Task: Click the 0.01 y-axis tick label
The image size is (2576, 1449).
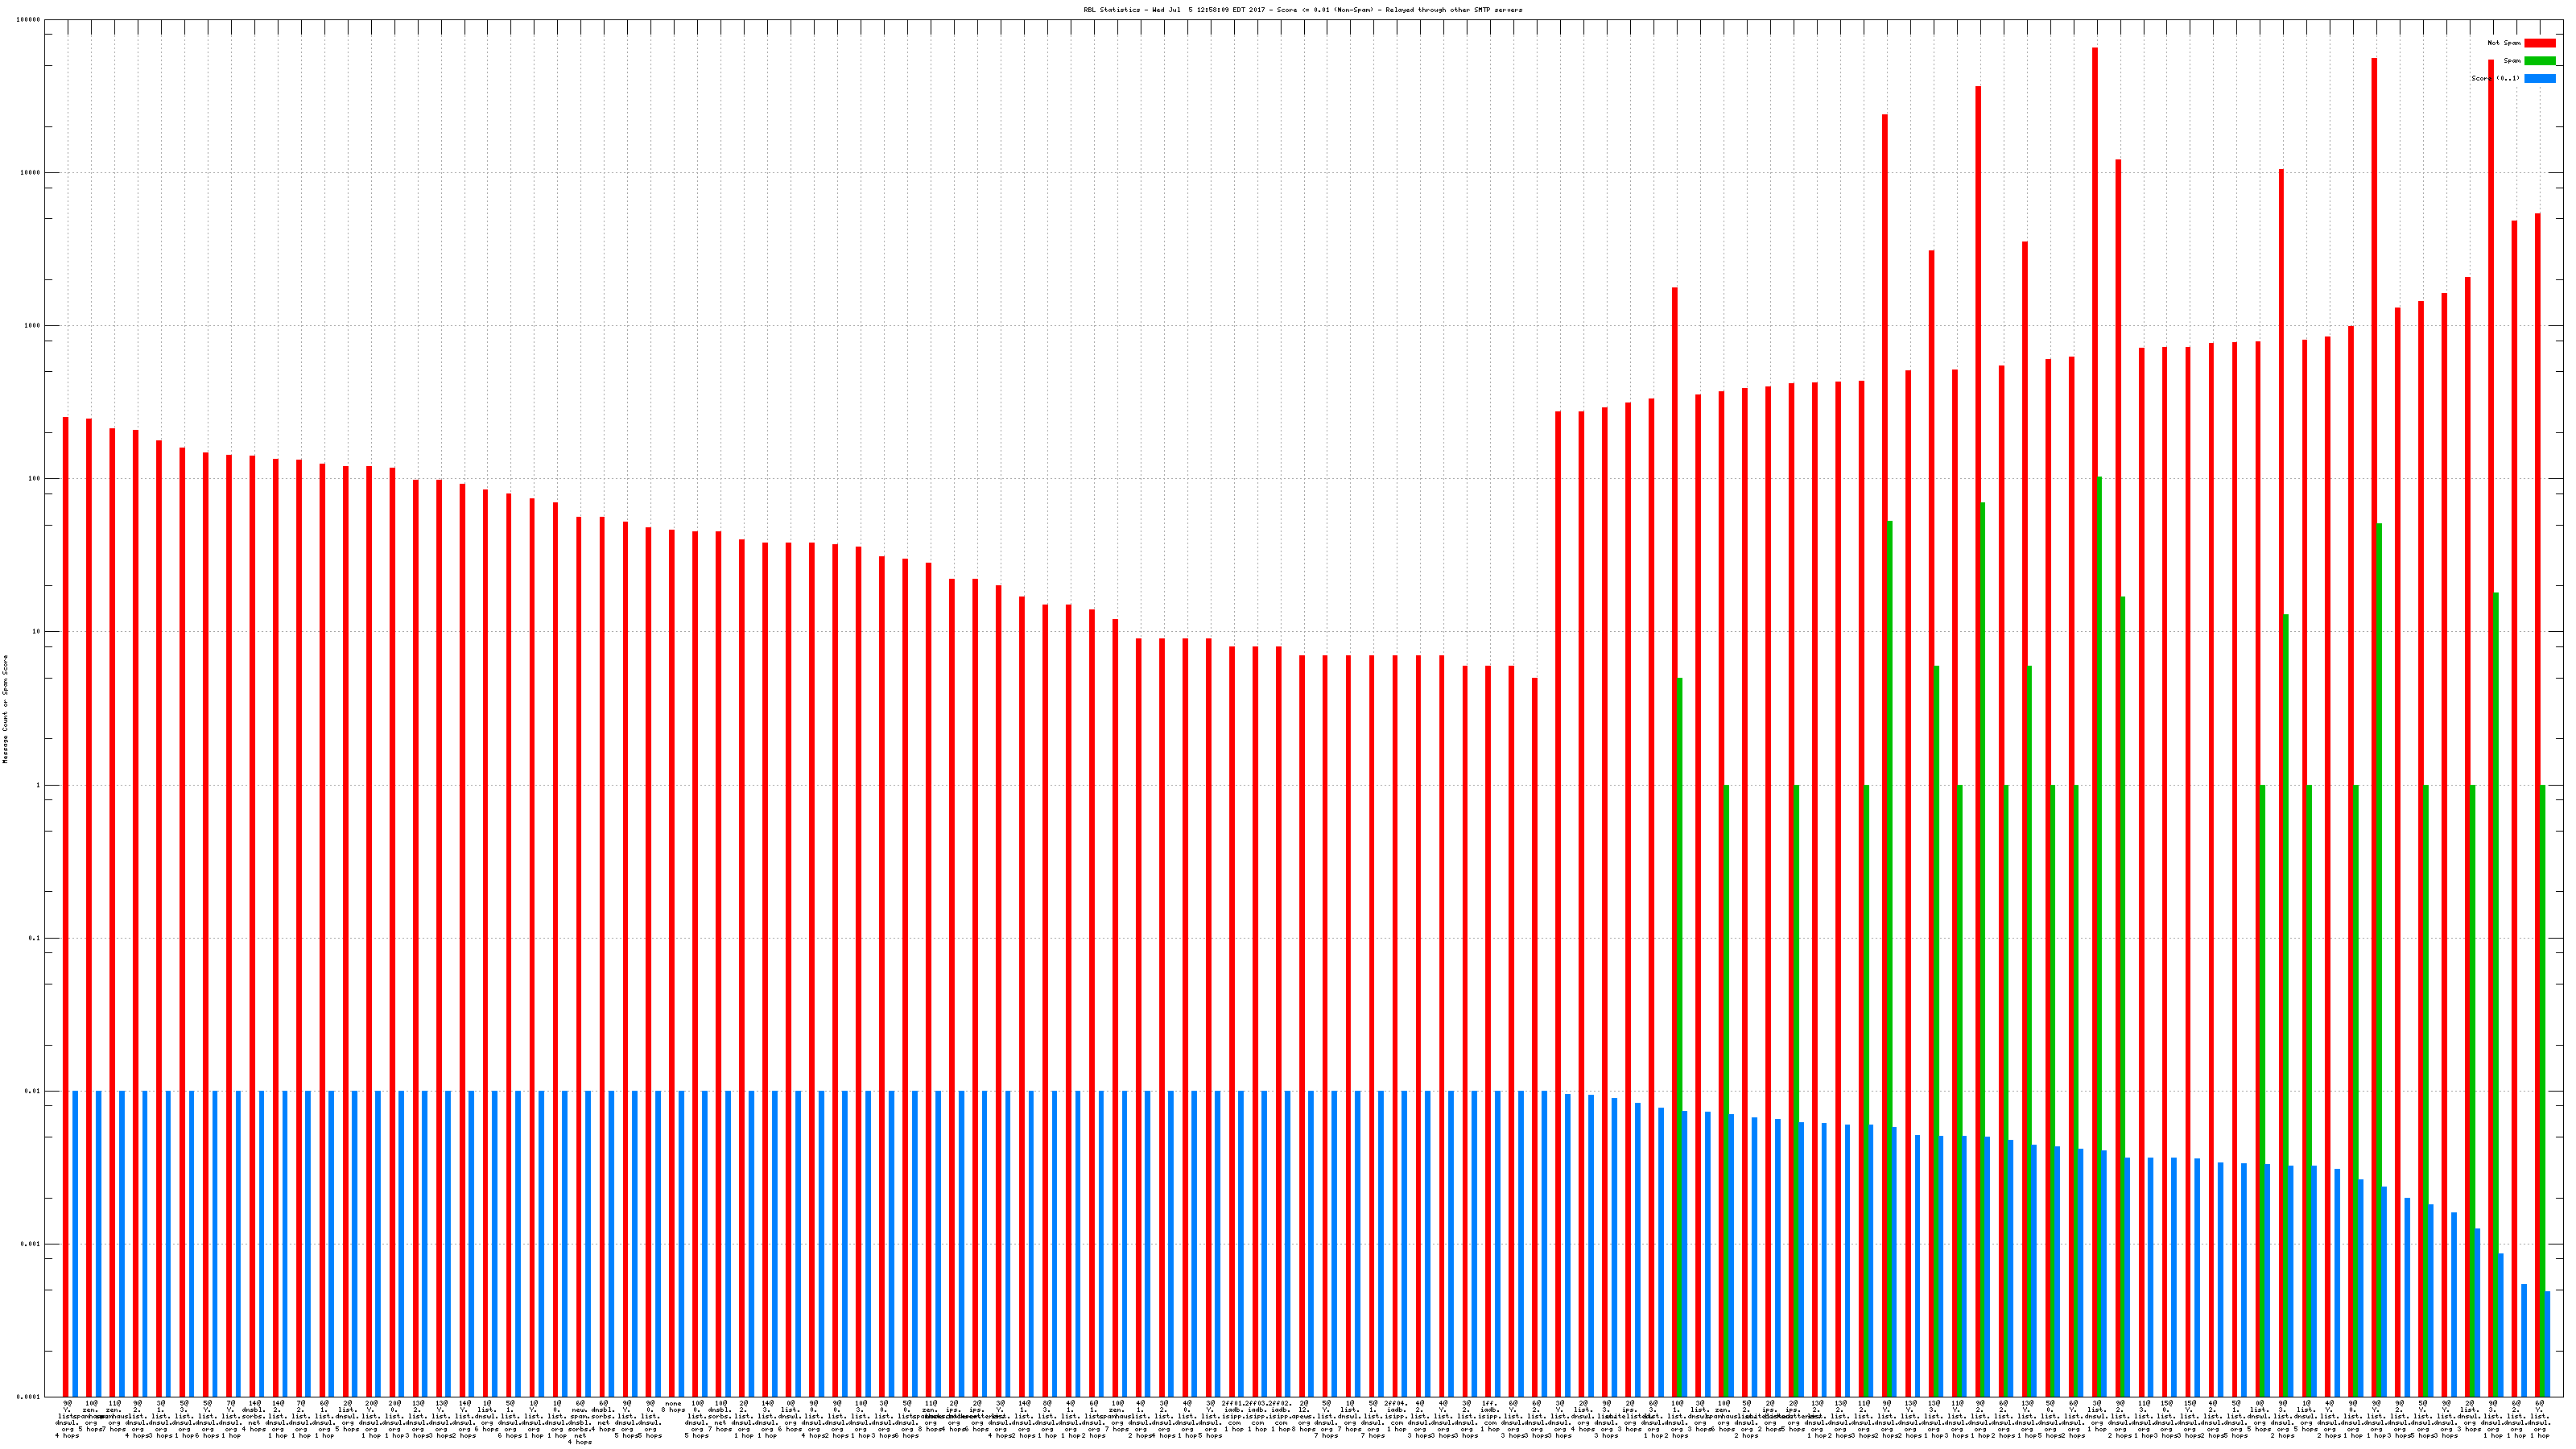Action: pyautogui.click(x=32, y=1092)
